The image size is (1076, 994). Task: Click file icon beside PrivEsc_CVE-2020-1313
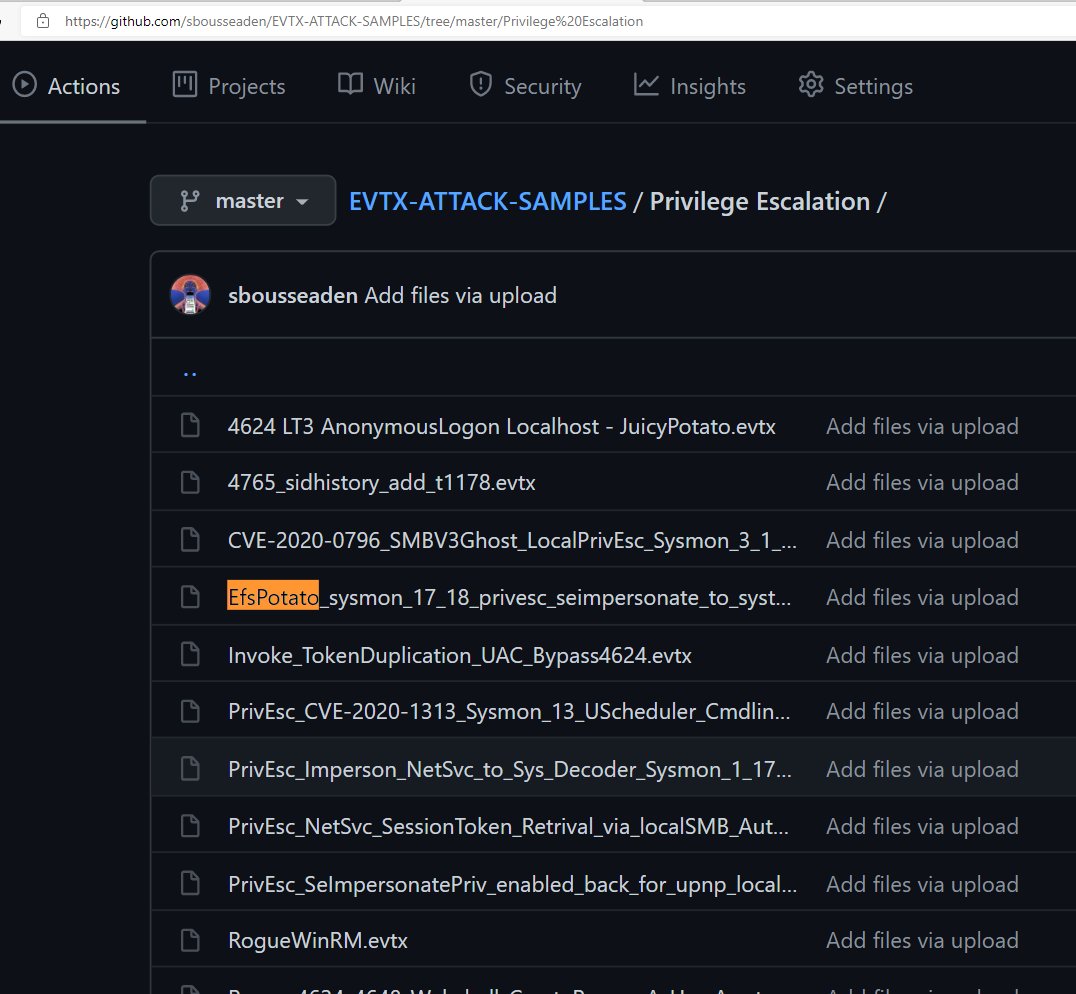click(x=190, y=711)
